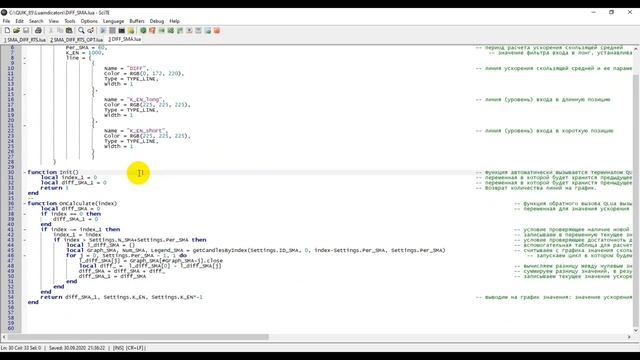The height and width of the screenshot is (360, 640).
Task: Collapse the fold marker at line 9
Action: [24, 63]
